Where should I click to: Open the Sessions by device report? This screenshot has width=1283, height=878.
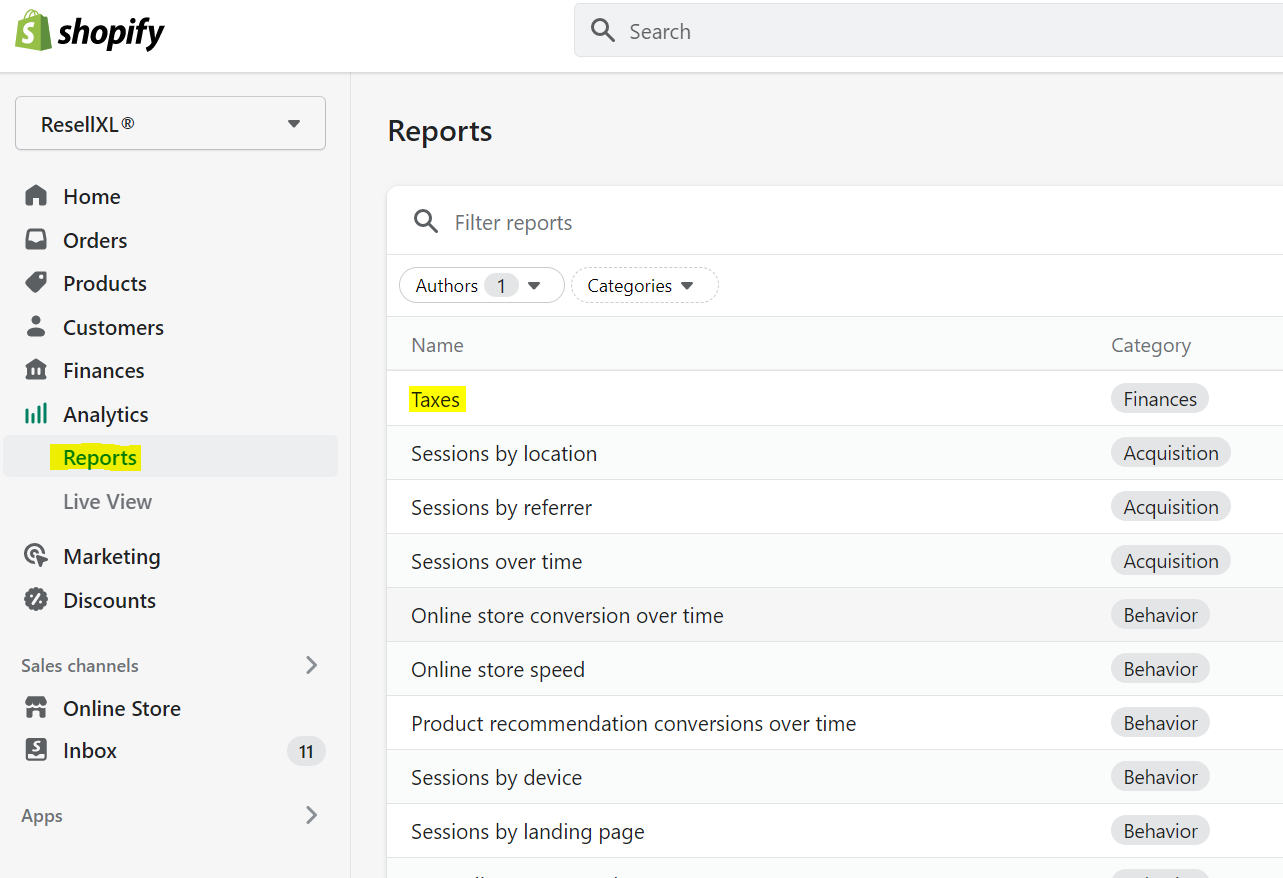[497, 778]
